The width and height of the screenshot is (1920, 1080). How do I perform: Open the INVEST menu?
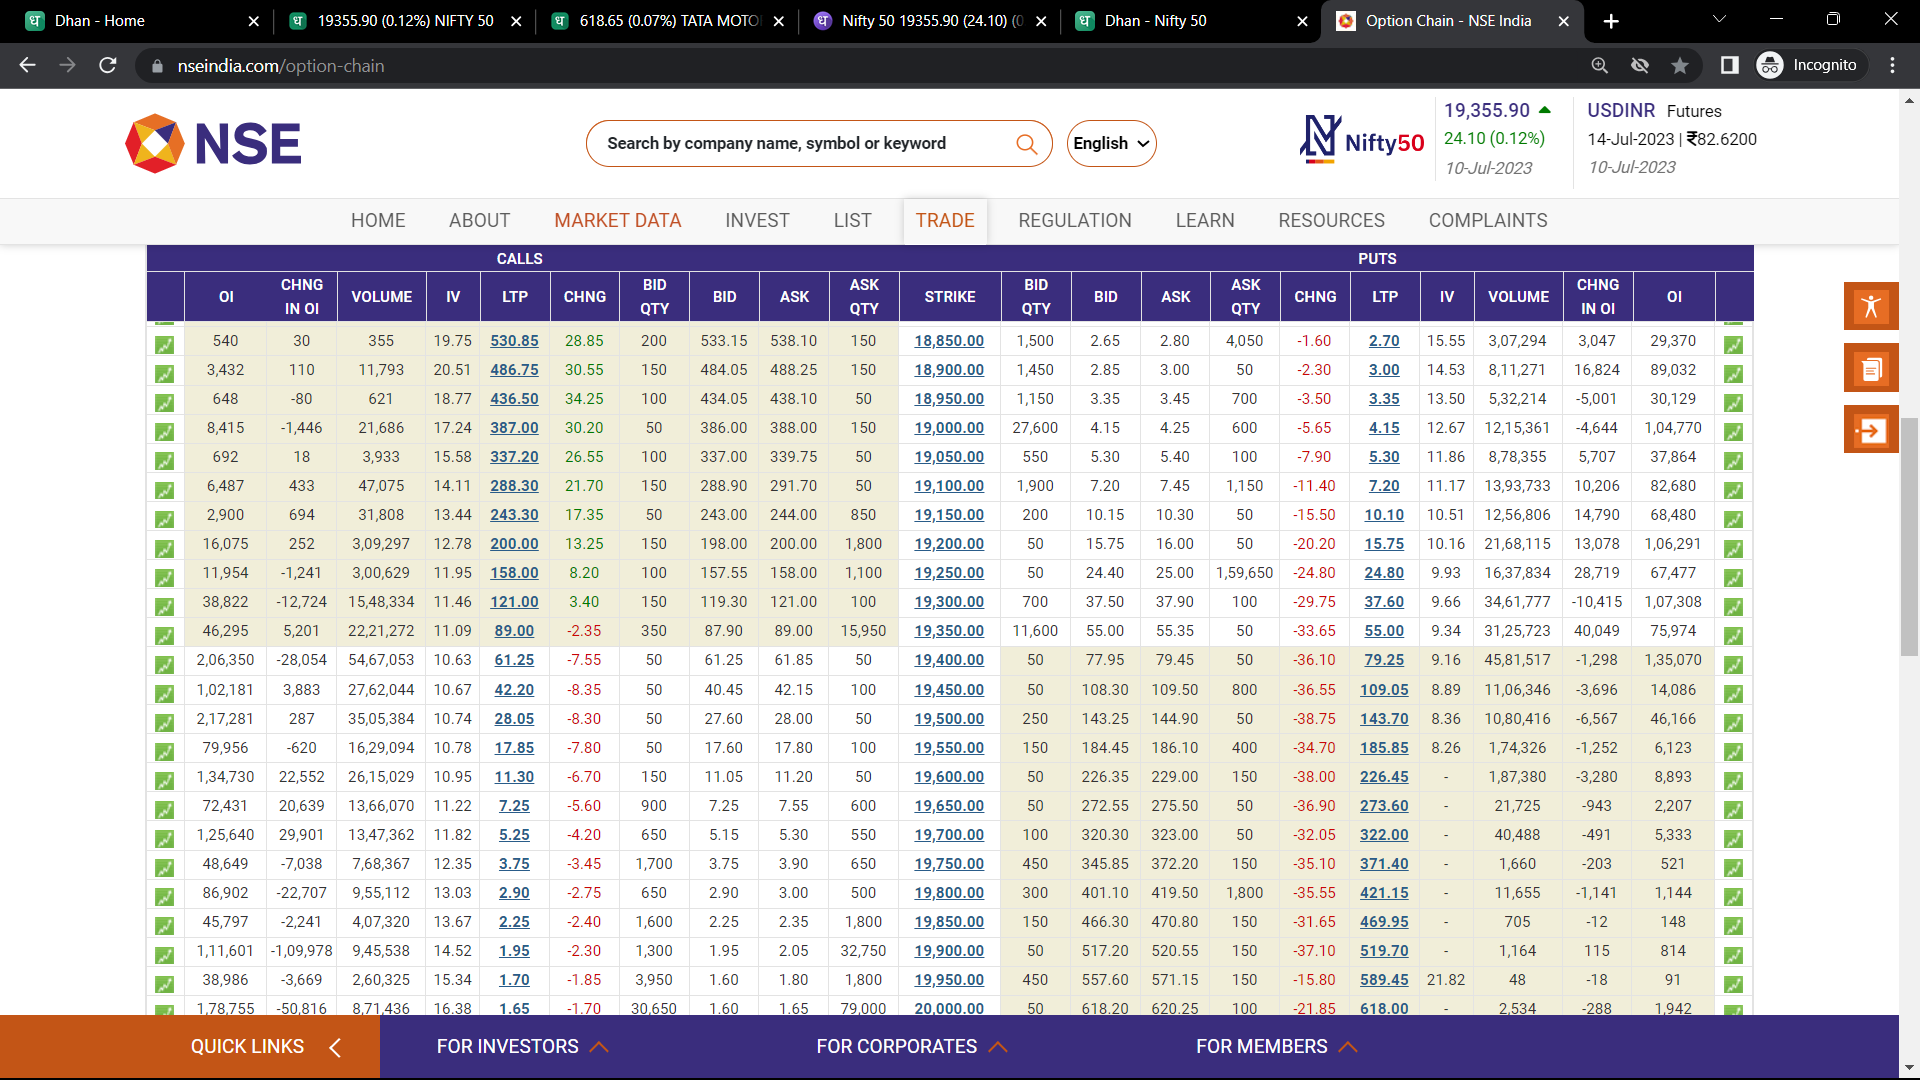(x=757, y=221)
